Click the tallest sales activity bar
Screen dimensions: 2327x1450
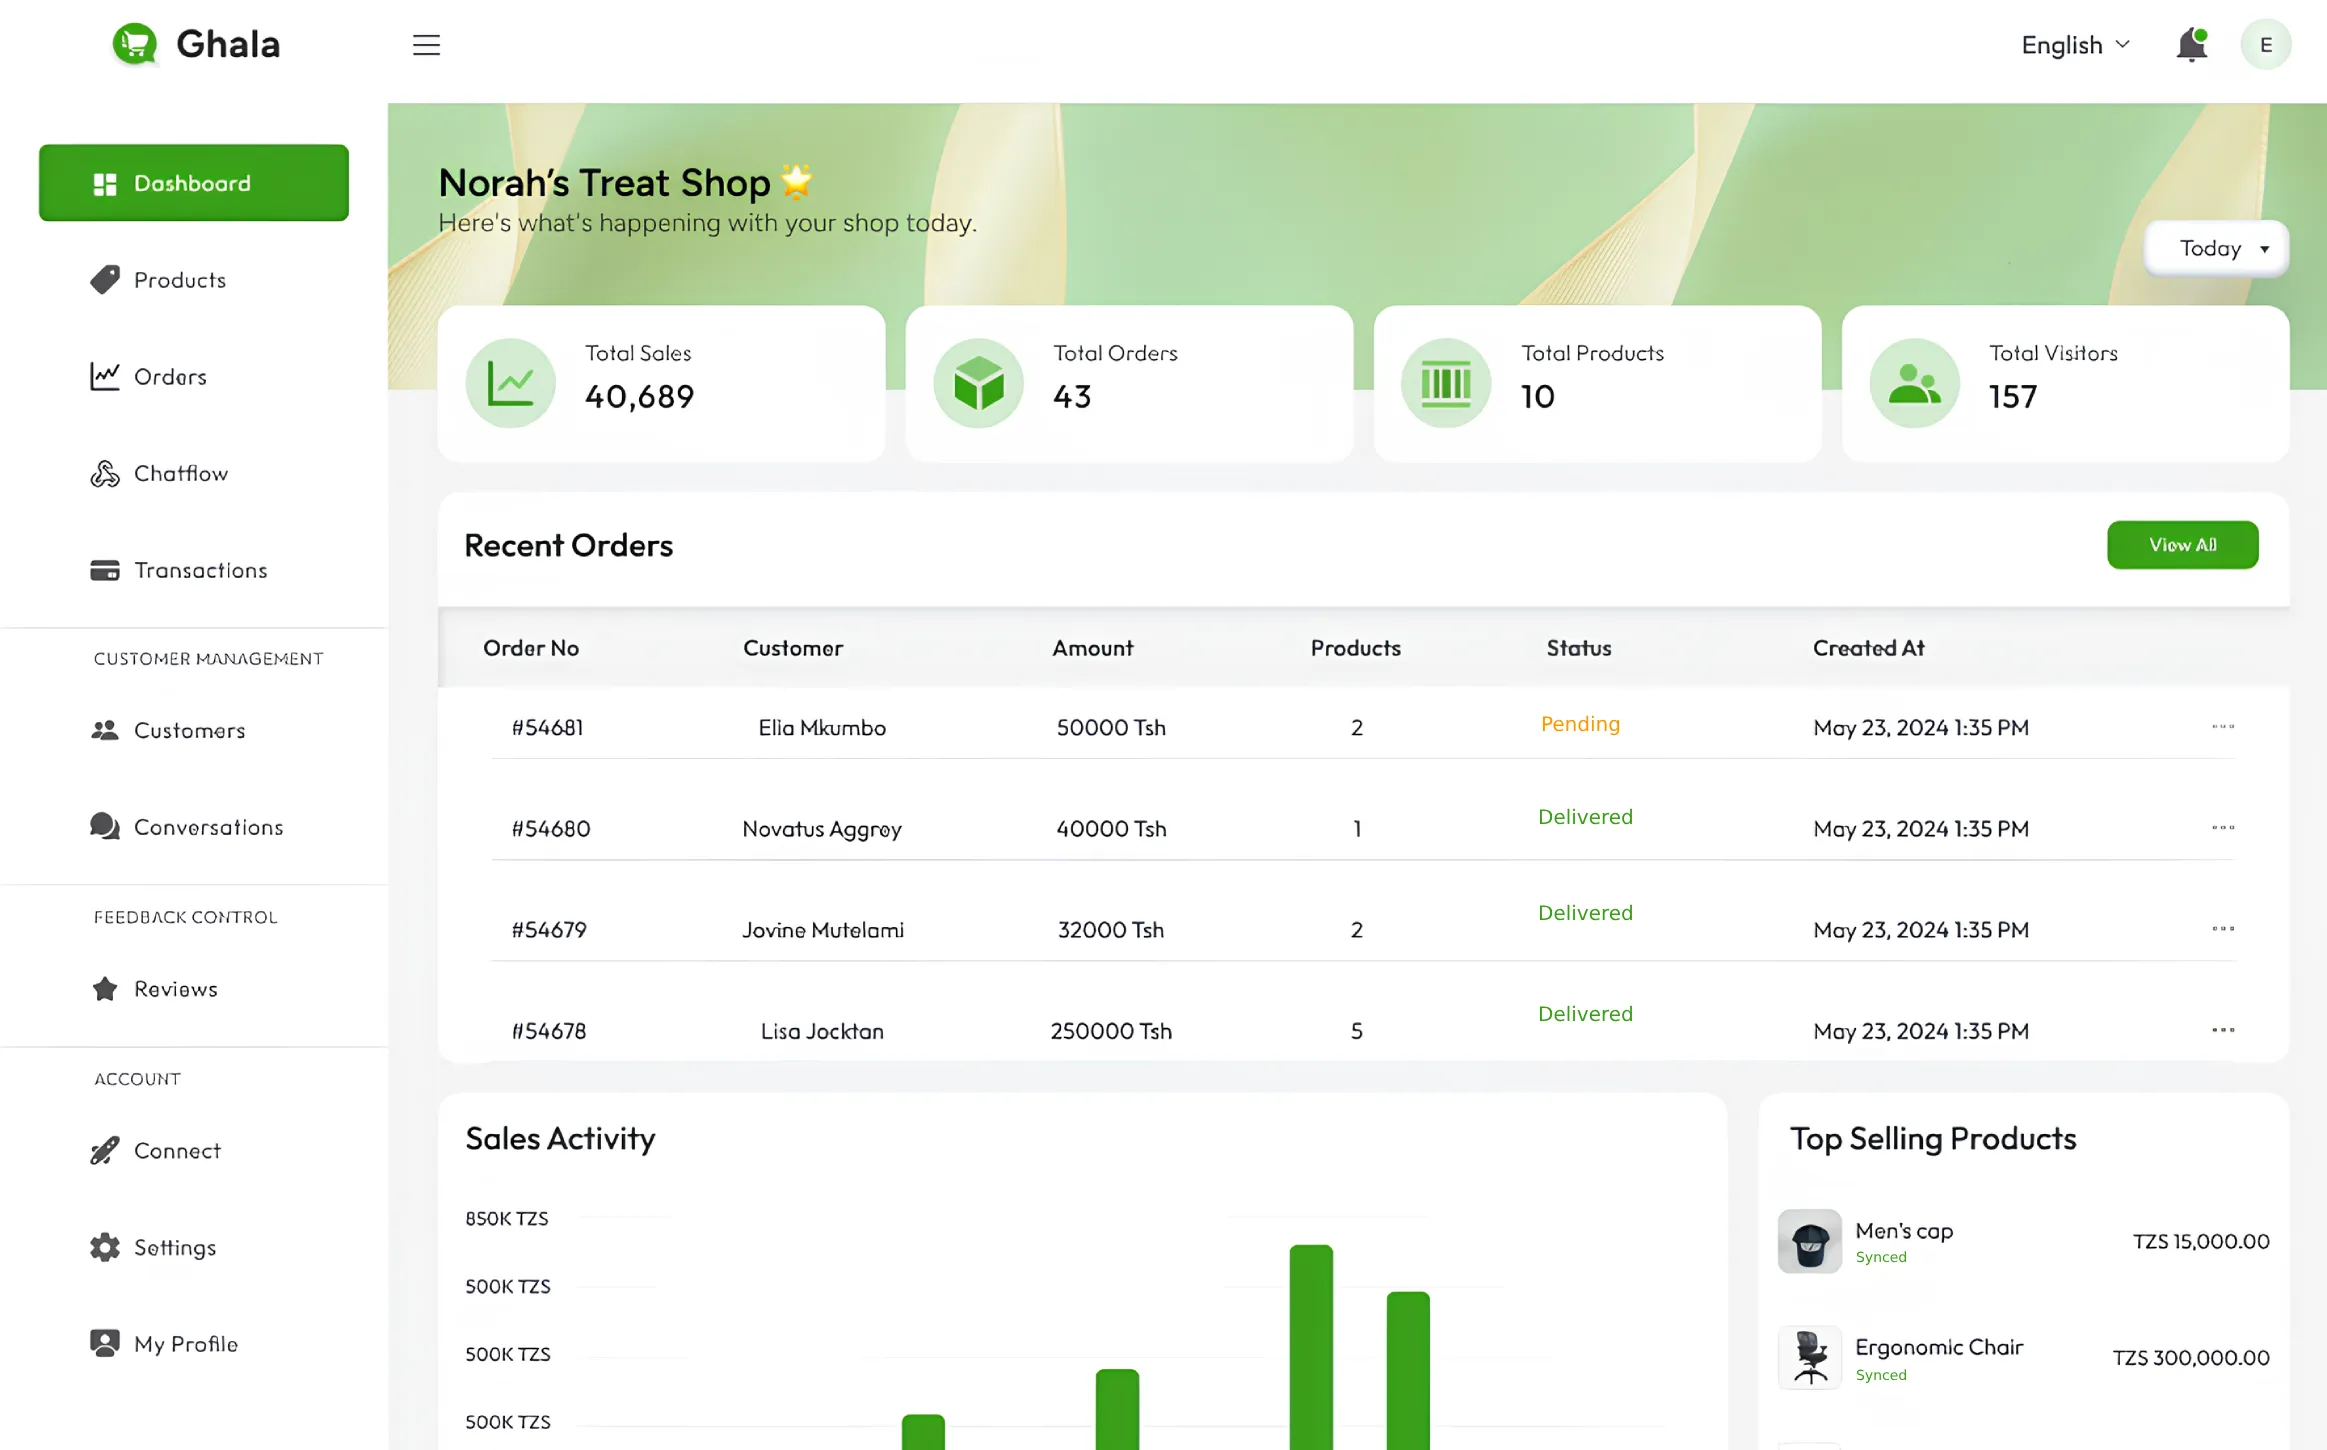(x=1310, y=1345)
